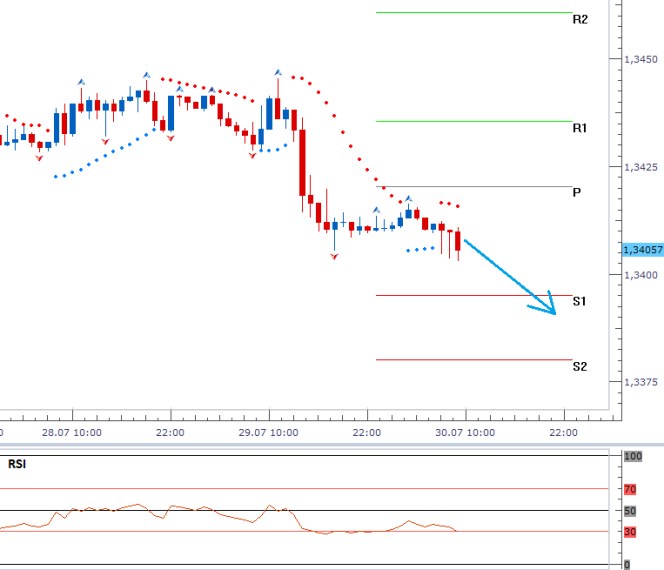Click the RSI 30 level label

point(630,532)
